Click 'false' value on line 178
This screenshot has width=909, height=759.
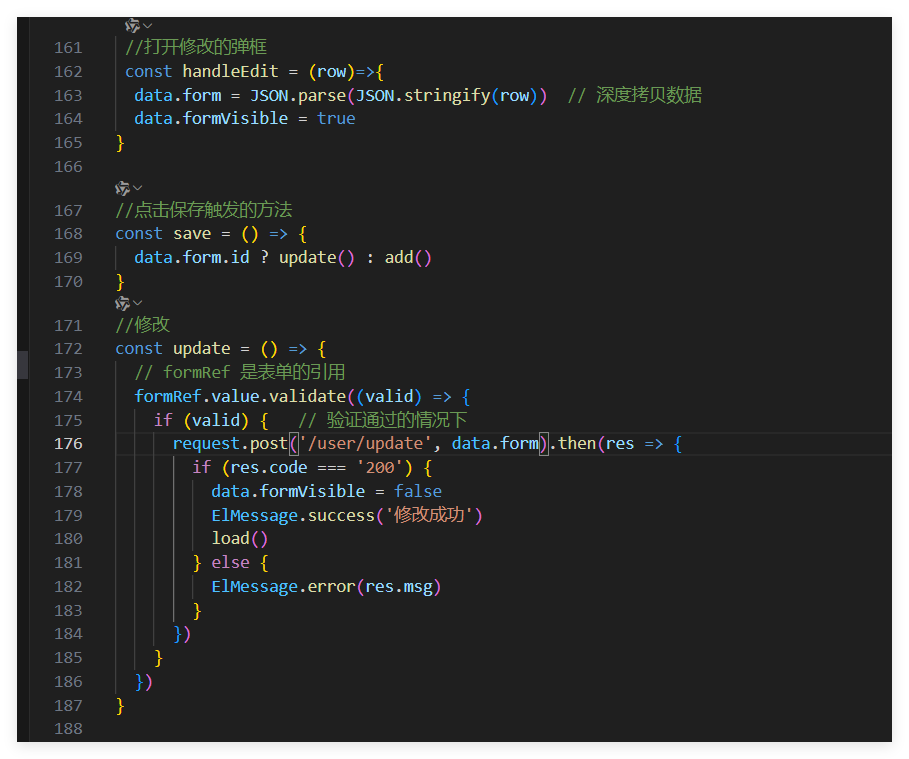click(418, 492)
